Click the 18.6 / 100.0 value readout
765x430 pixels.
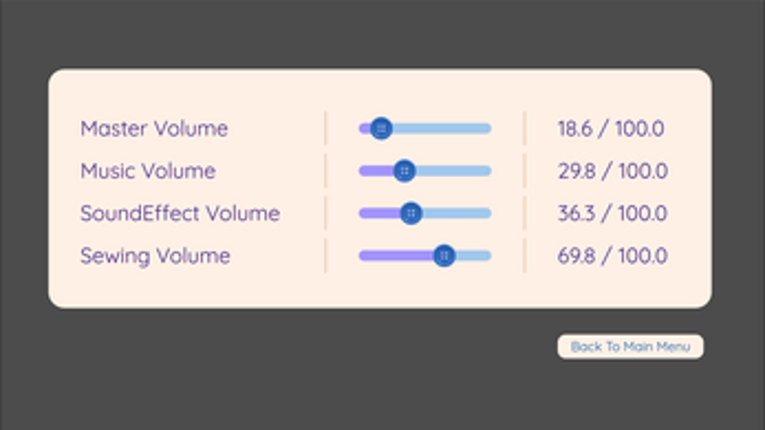(x=611, y=128)
